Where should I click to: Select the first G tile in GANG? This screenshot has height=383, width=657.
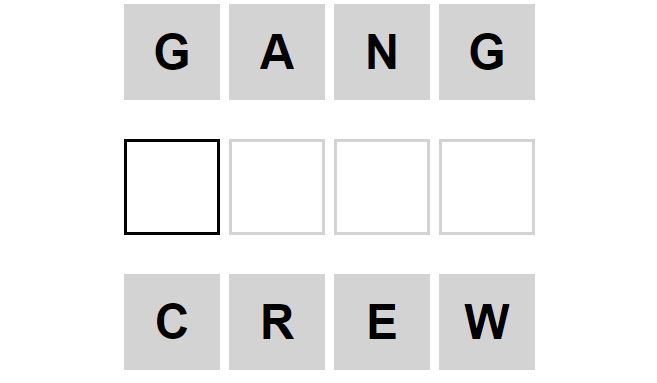point(172,52)
